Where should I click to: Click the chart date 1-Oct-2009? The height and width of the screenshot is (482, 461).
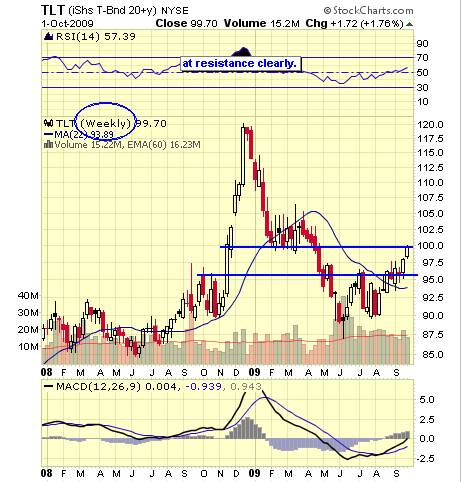pyautogui.click(x=67, y=24)
